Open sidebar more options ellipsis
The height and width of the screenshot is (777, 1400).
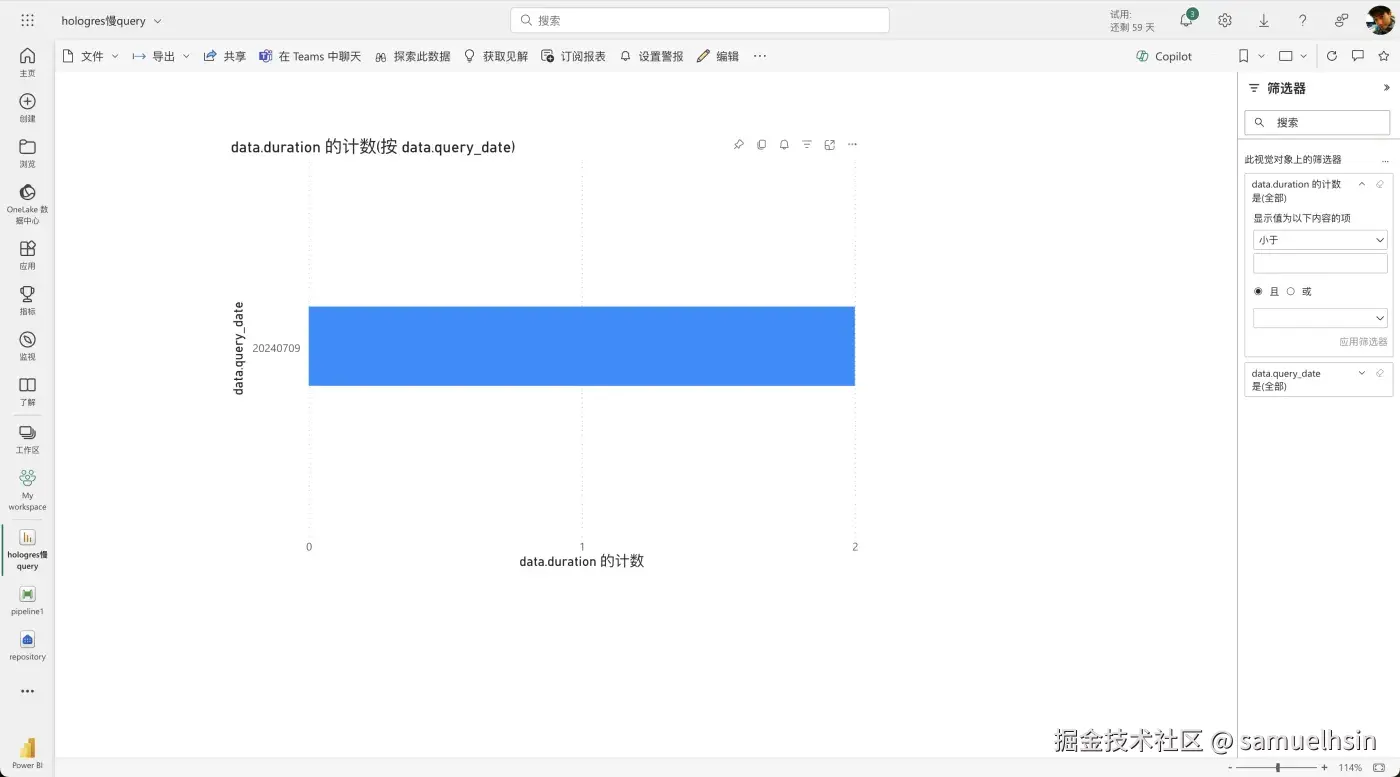27,691
